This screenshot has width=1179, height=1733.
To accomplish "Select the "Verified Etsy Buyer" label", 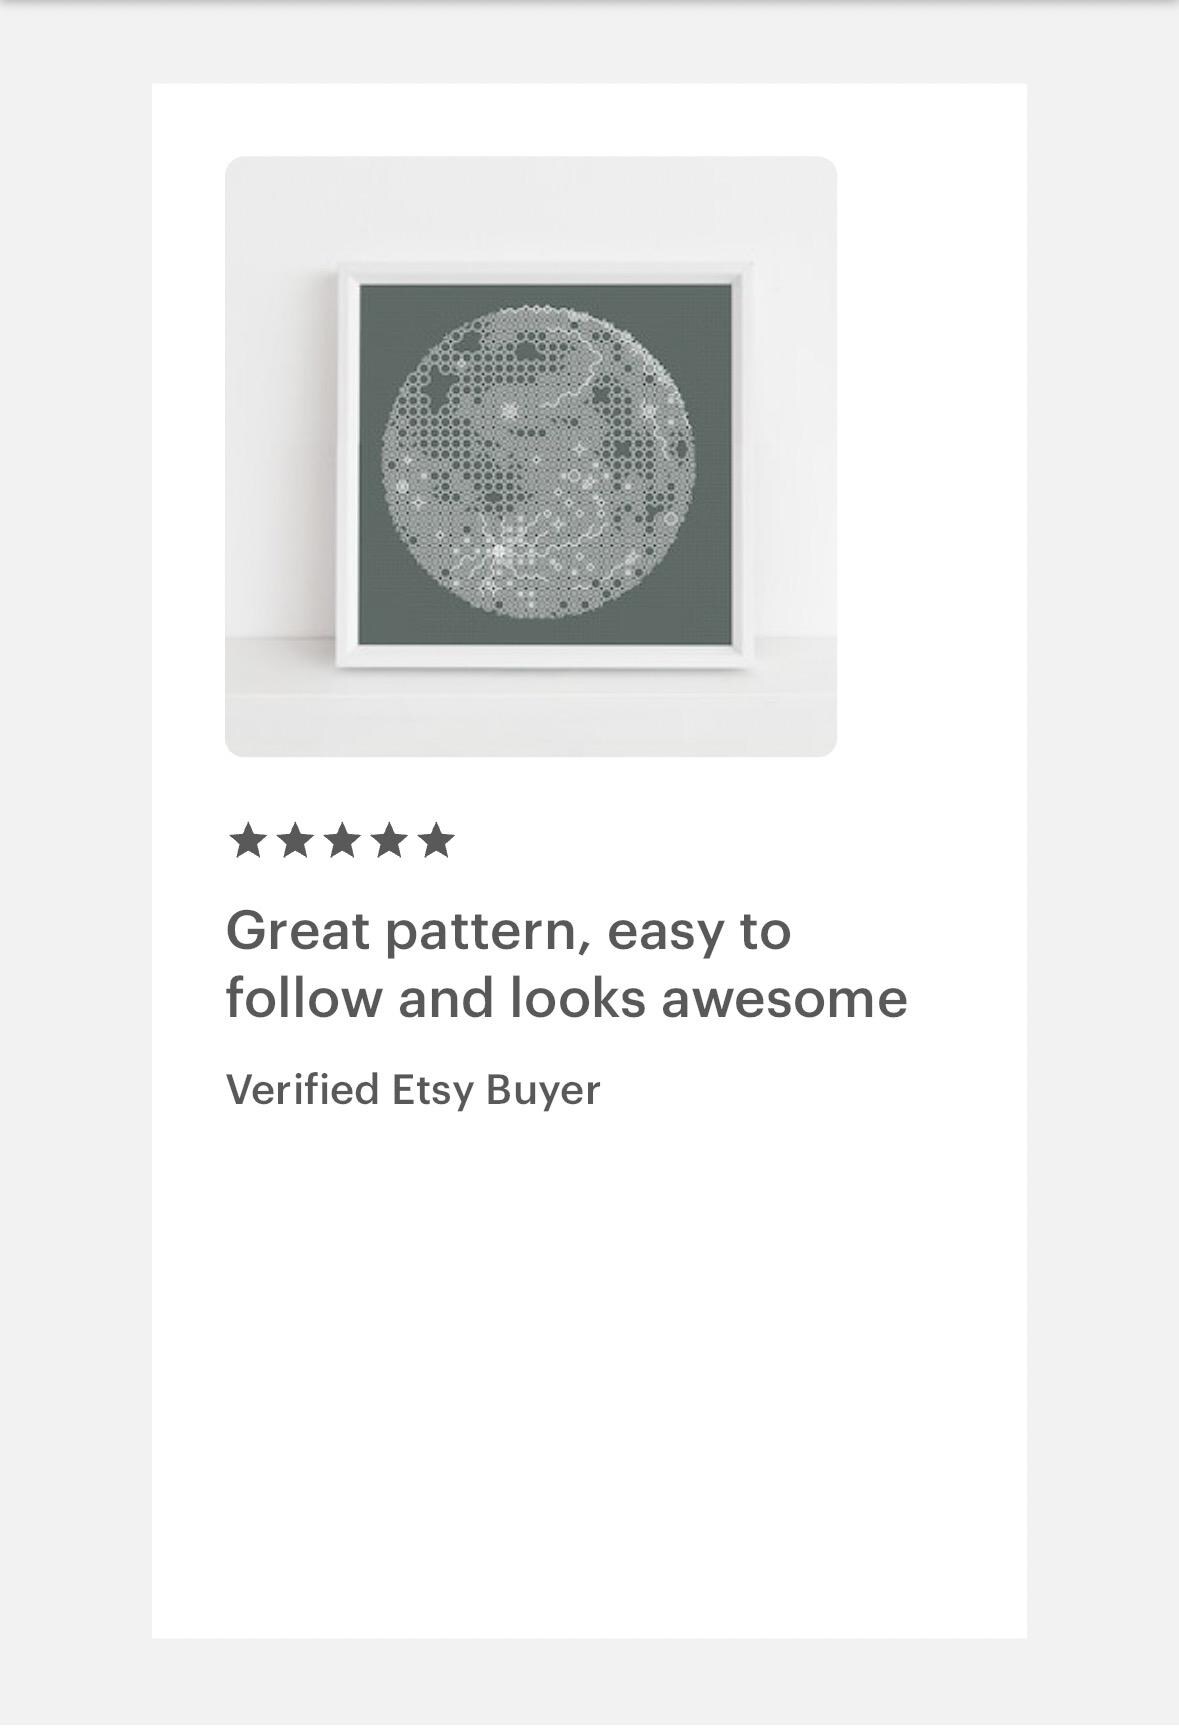I will tap(413, 1090).
